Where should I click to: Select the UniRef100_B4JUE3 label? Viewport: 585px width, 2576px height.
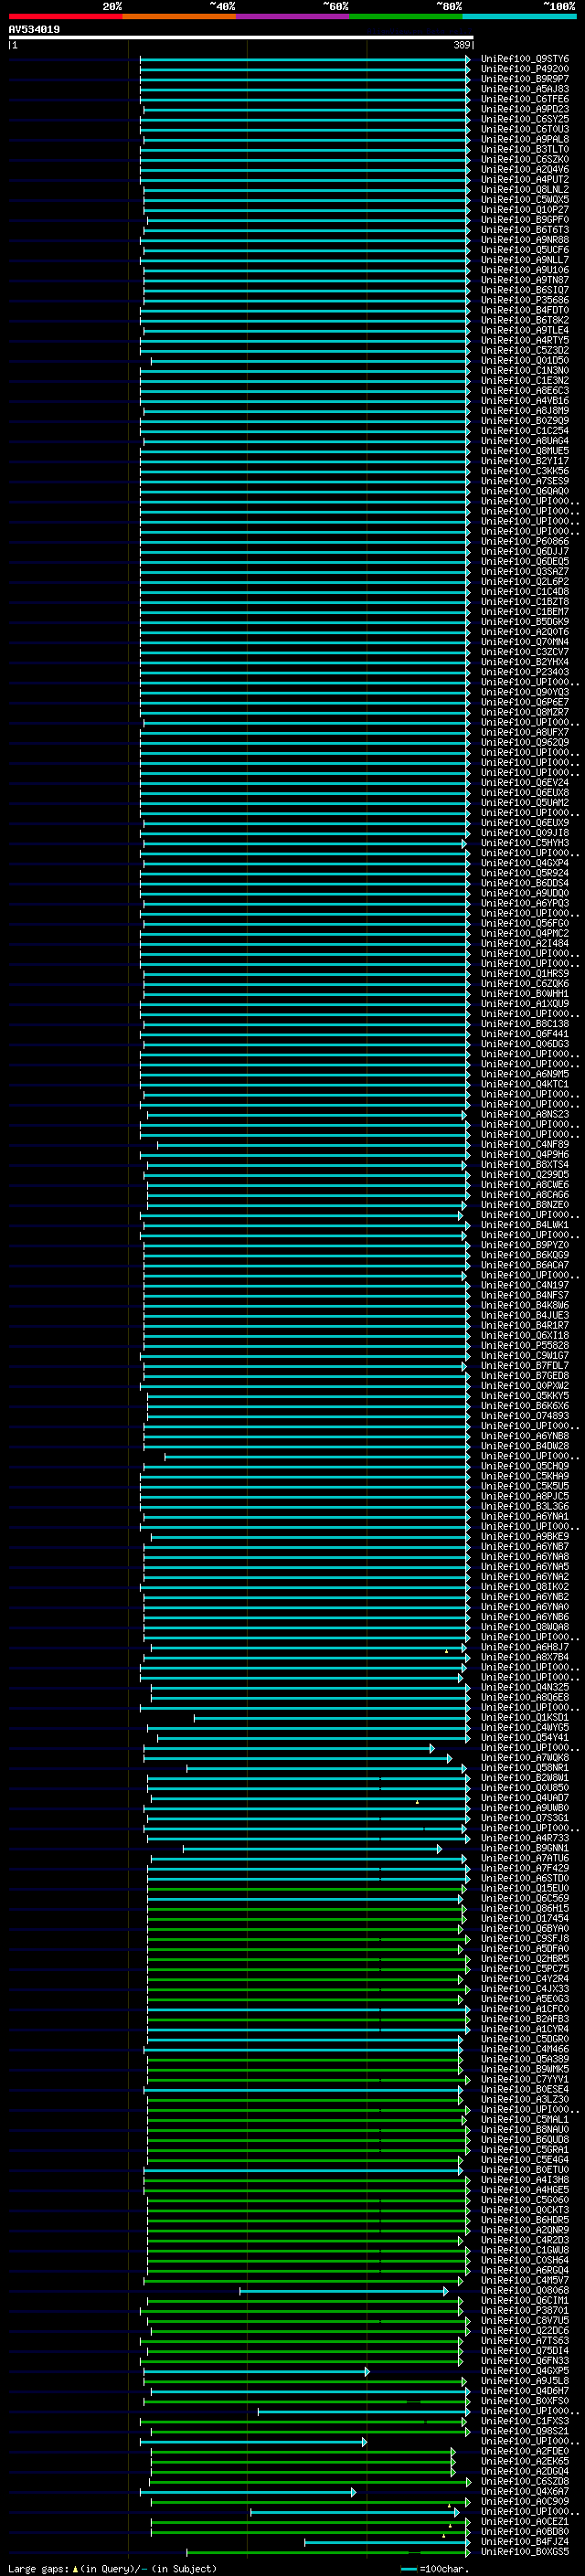[525, 1315]
